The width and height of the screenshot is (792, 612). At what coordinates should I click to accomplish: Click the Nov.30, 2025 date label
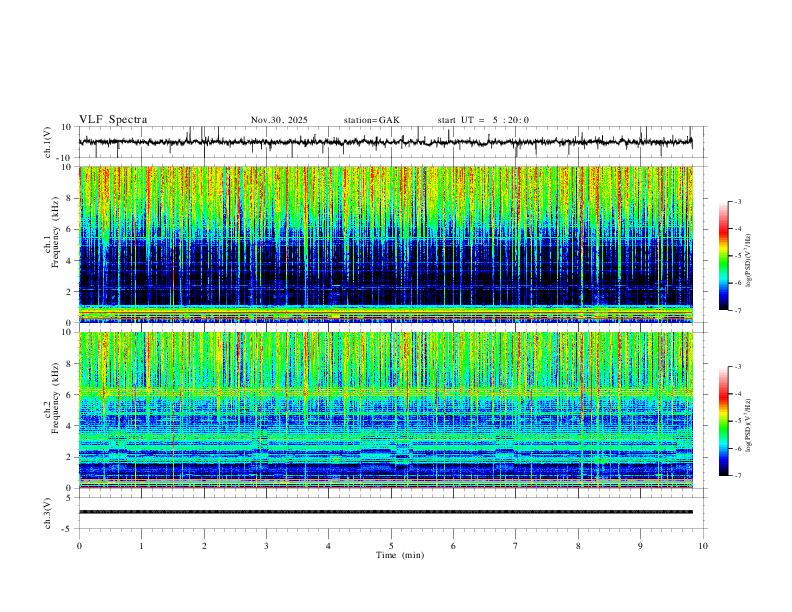279,120
